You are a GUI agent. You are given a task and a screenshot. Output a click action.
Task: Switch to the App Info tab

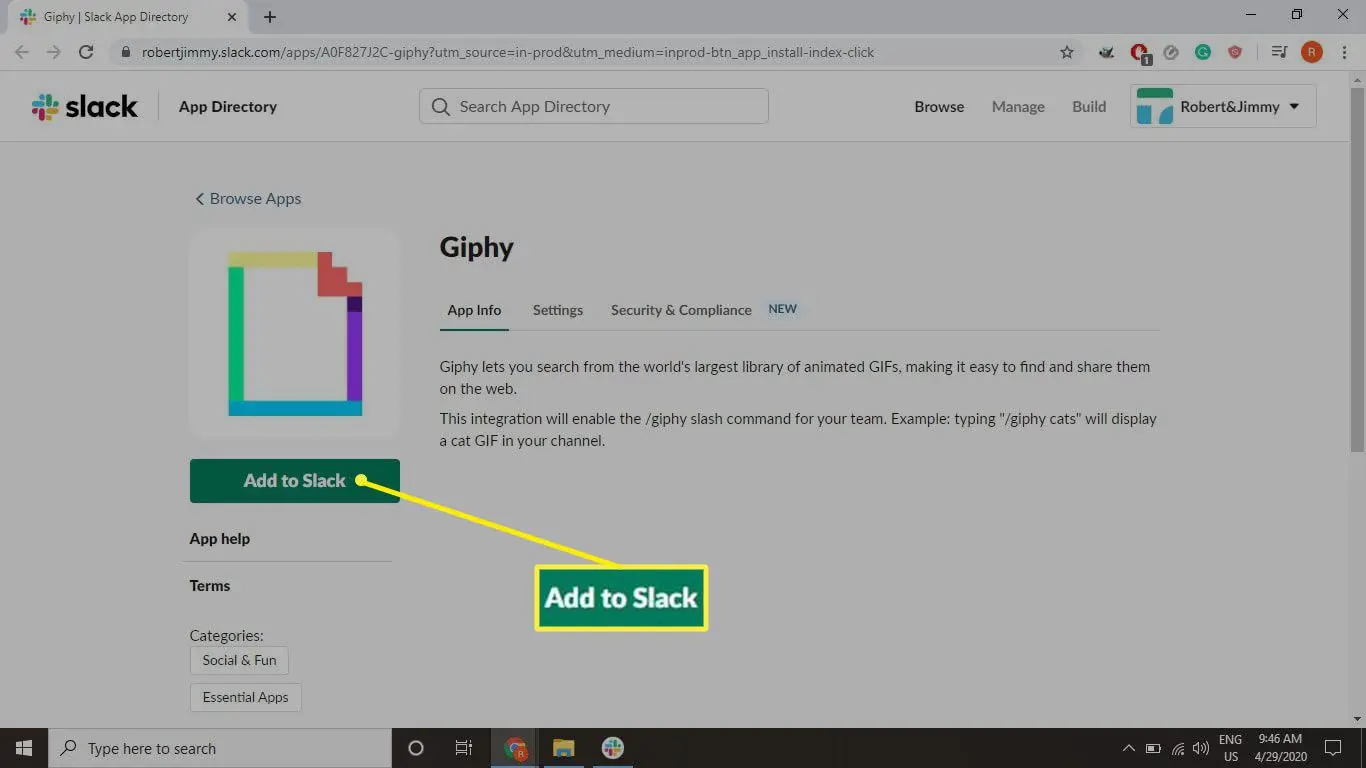474,310
